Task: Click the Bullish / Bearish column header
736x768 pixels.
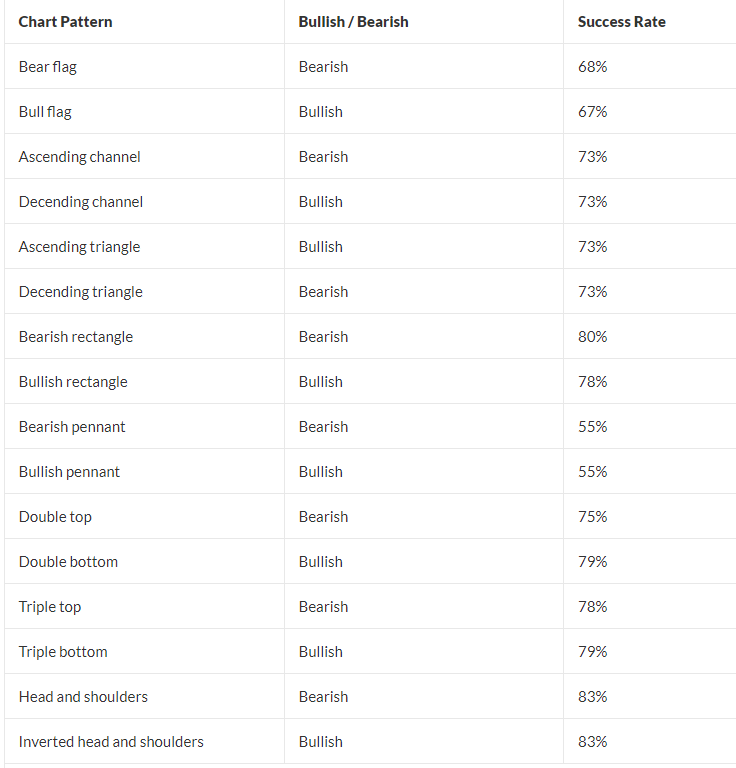Action: coord(353,22)
